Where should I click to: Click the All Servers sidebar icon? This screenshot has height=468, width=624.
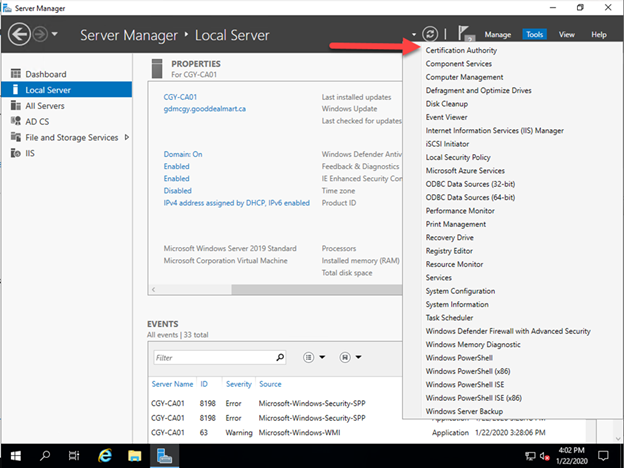(16, 105)
